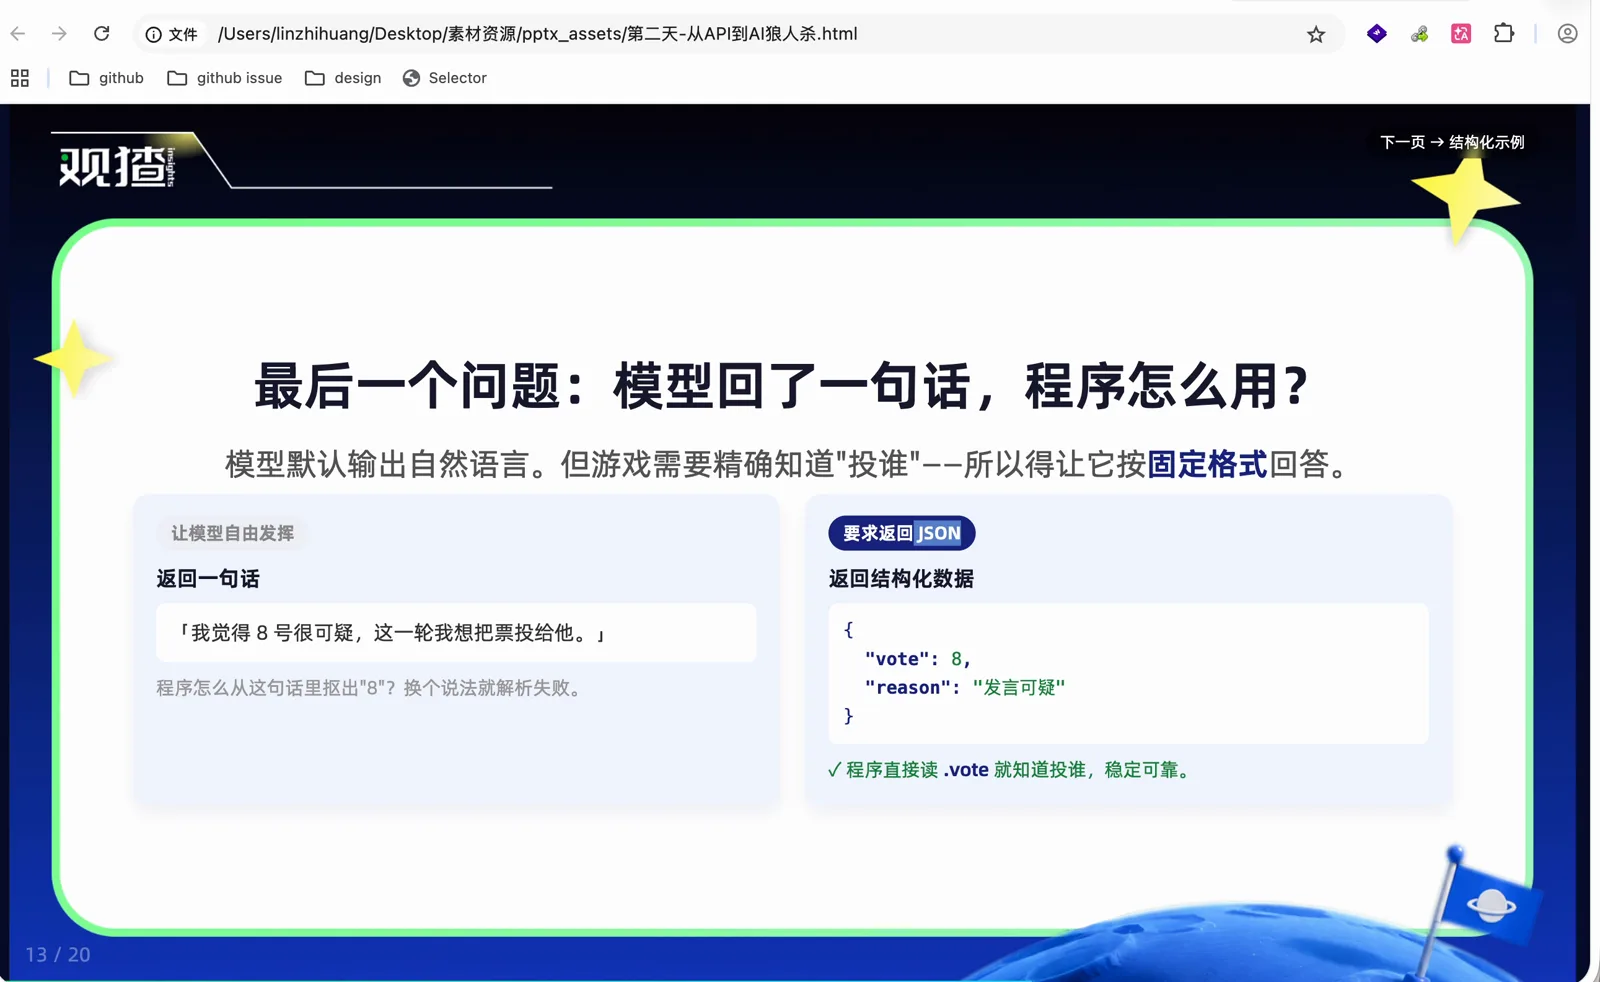Click the 13 / 20 page counter
Viewport: 1600px width, 982px height.
click(x=58, y=955)
